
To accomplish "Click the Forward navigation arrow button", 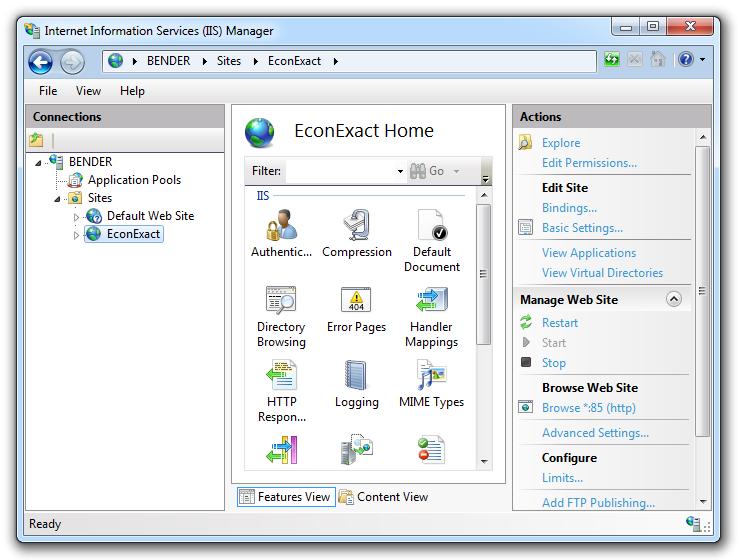I will [x=72, y=62].
